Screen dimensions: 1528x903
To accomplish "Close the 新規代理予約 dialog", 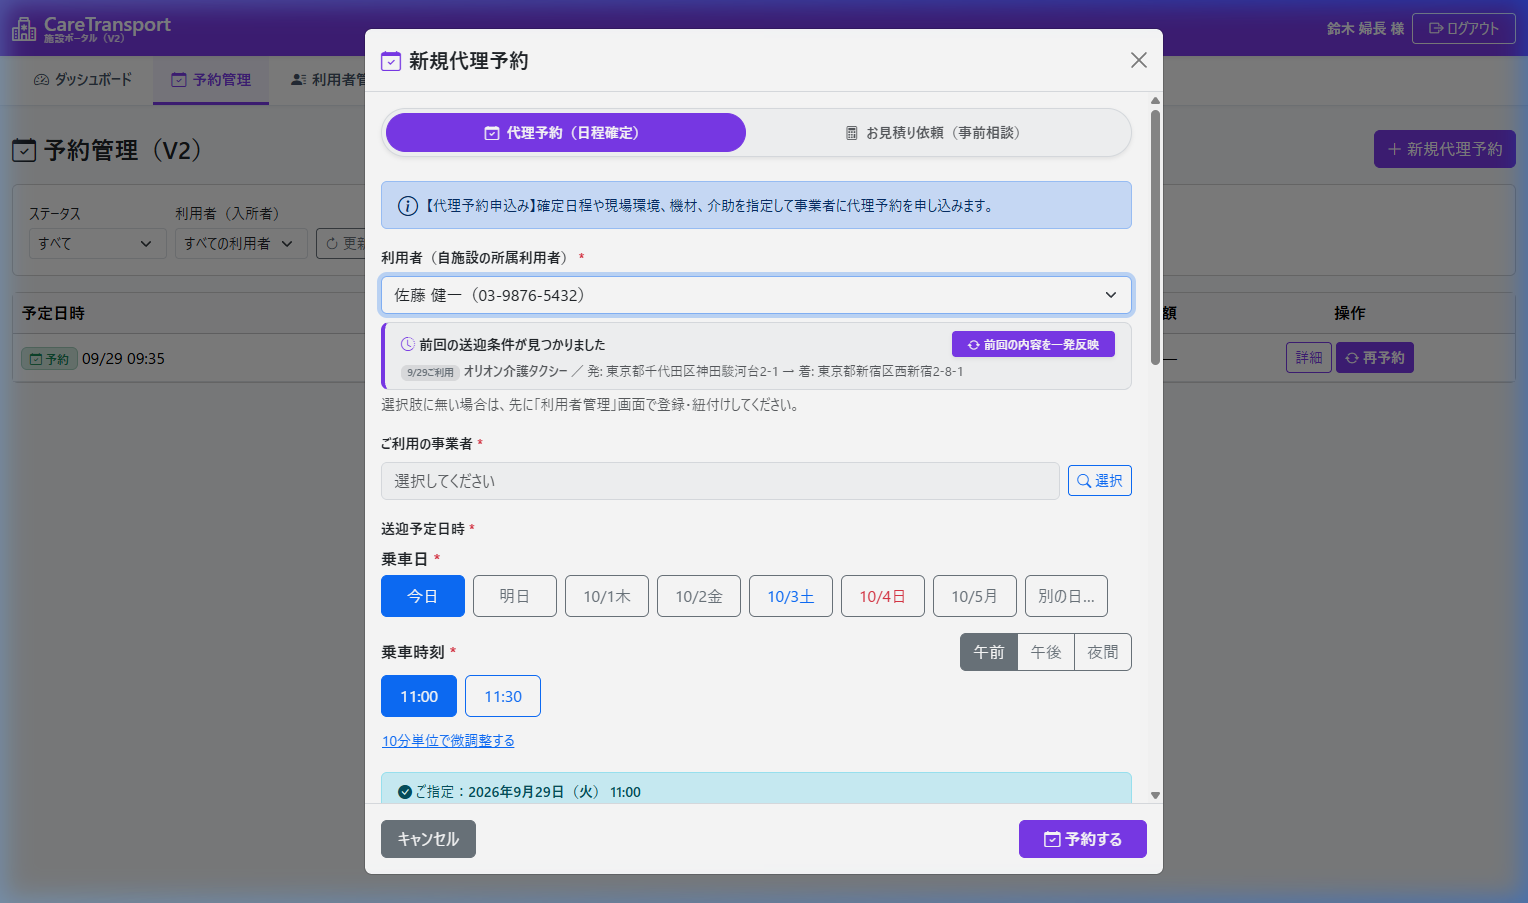I will pos(1138,60).
